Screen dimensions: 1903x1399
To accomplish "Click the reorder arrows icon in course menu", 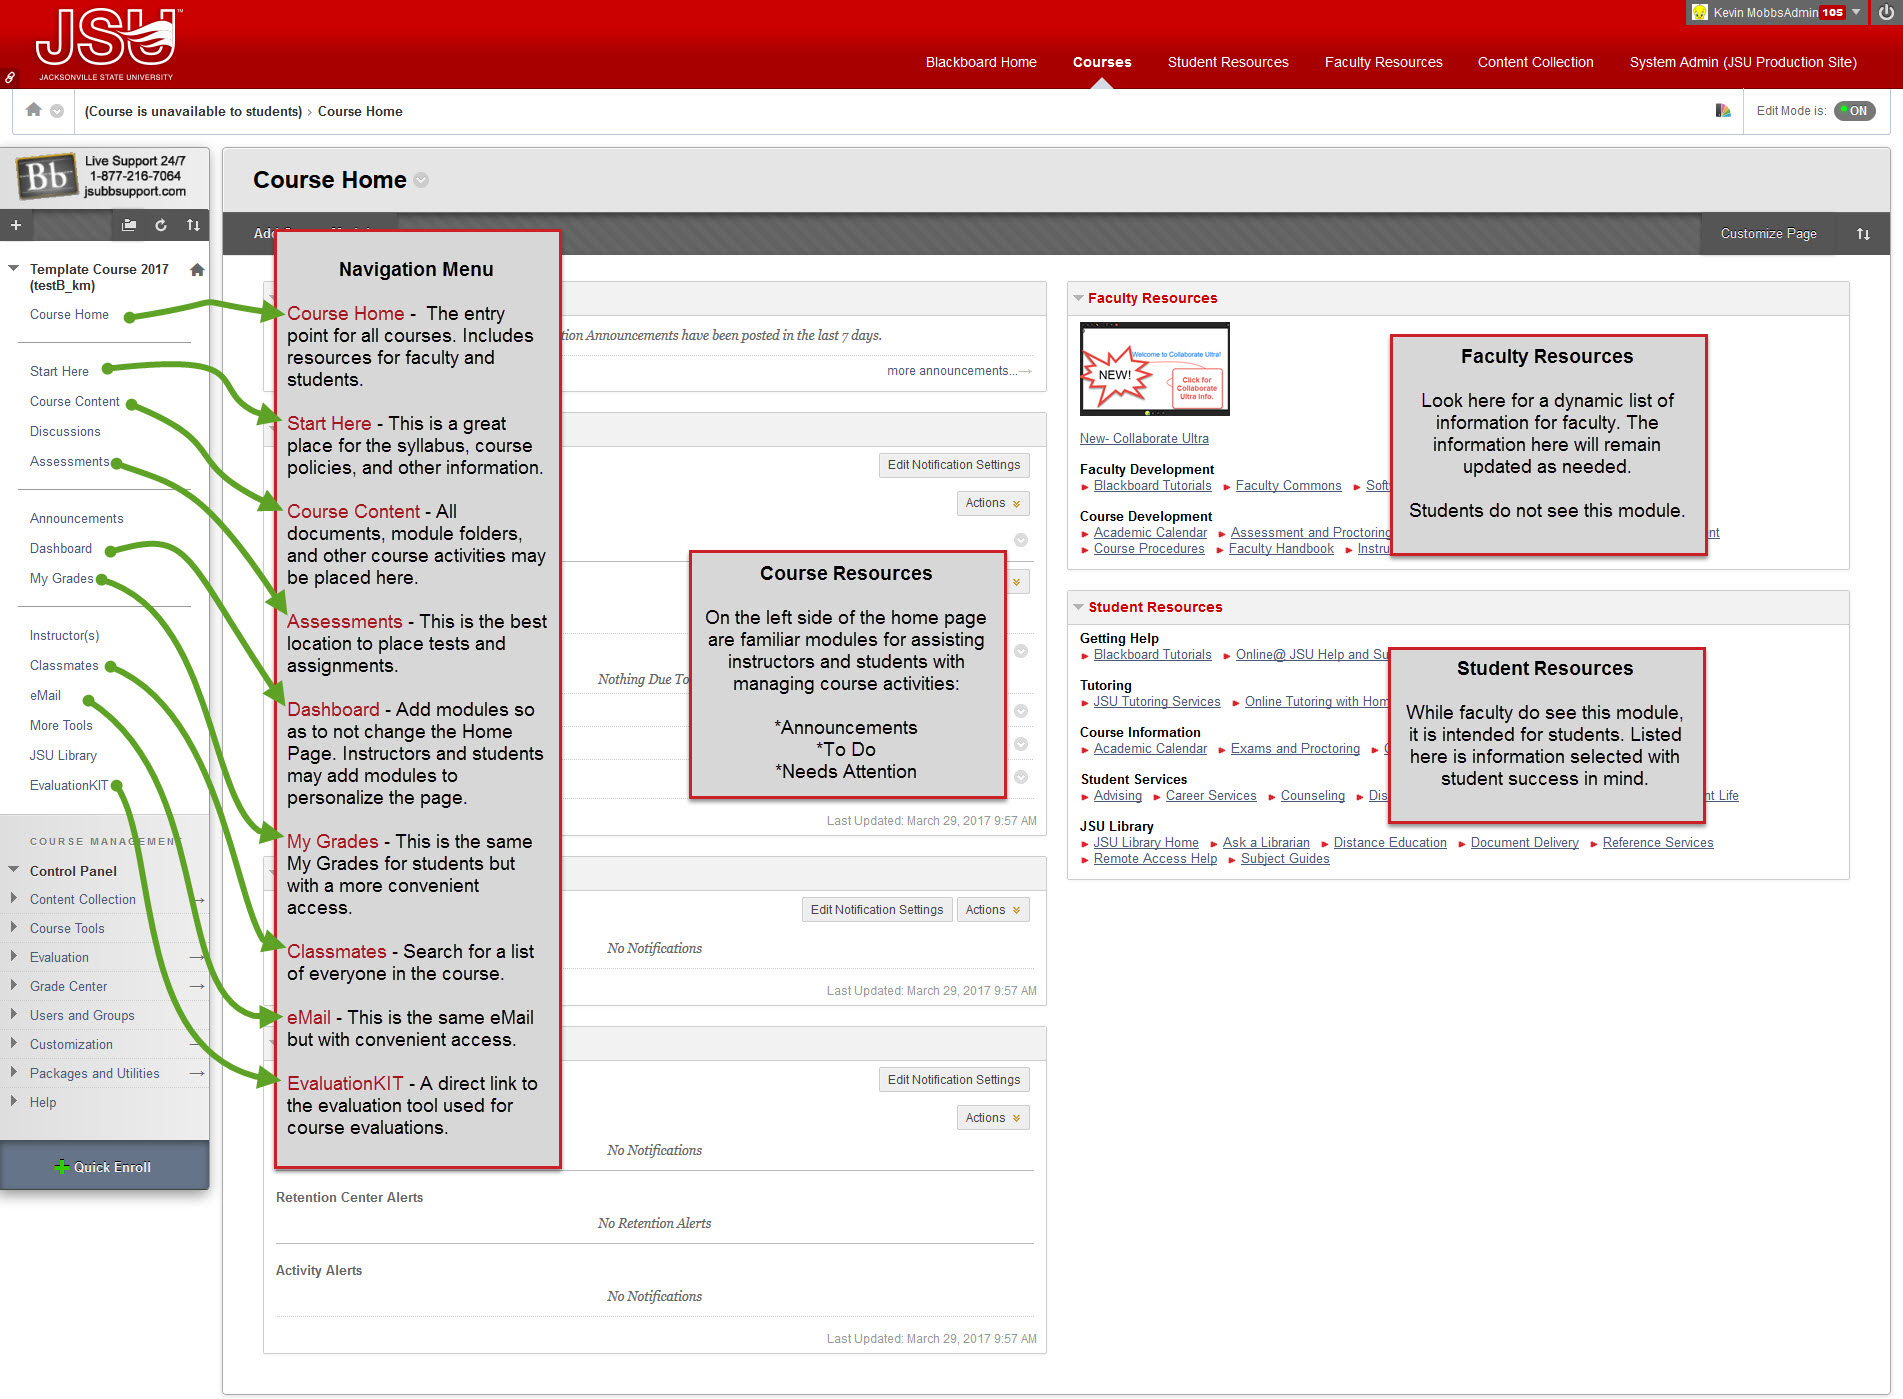I will coord(193,225).
